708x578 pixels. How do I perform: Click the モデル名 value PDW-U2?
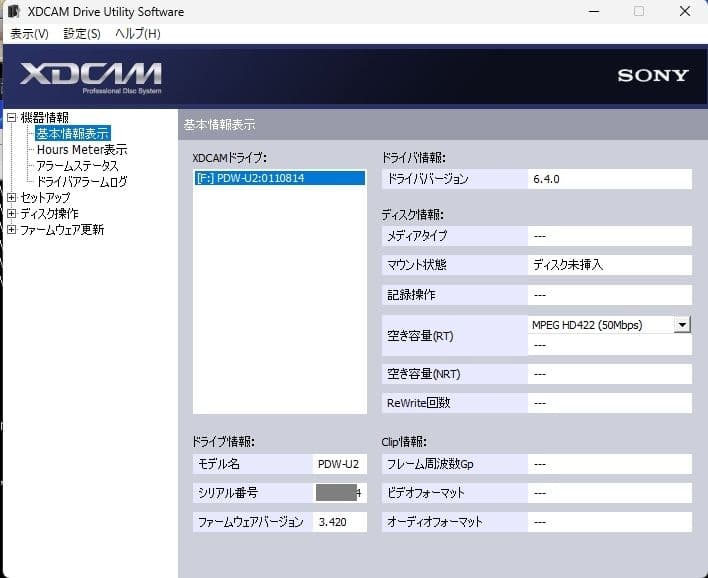pyautogui.click(x=339, y=464)
